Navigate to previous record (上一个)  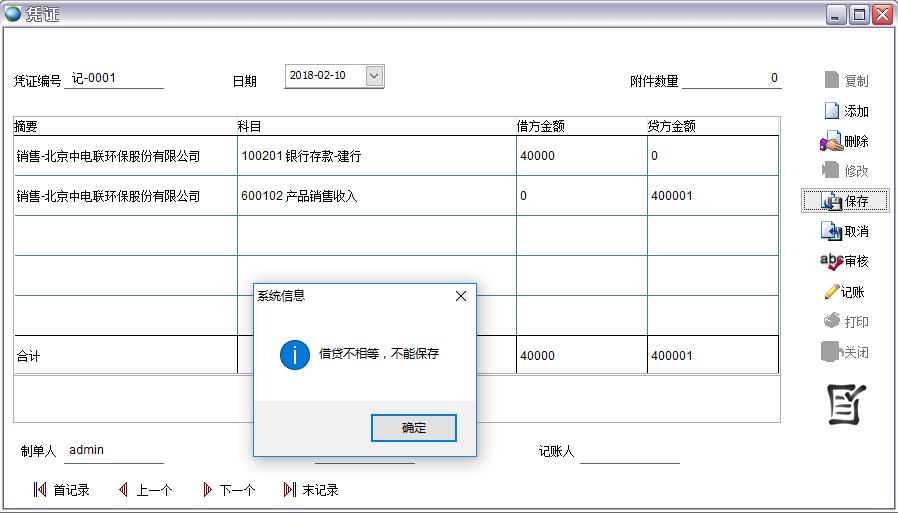[x=145, y=490]
